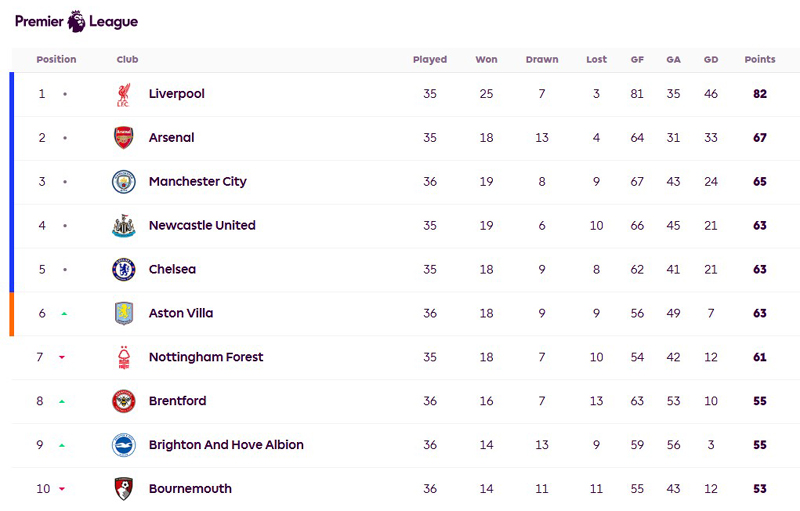Screen dimensions: 800x511
Task: Click the Club column header
Action: (127, 60)
